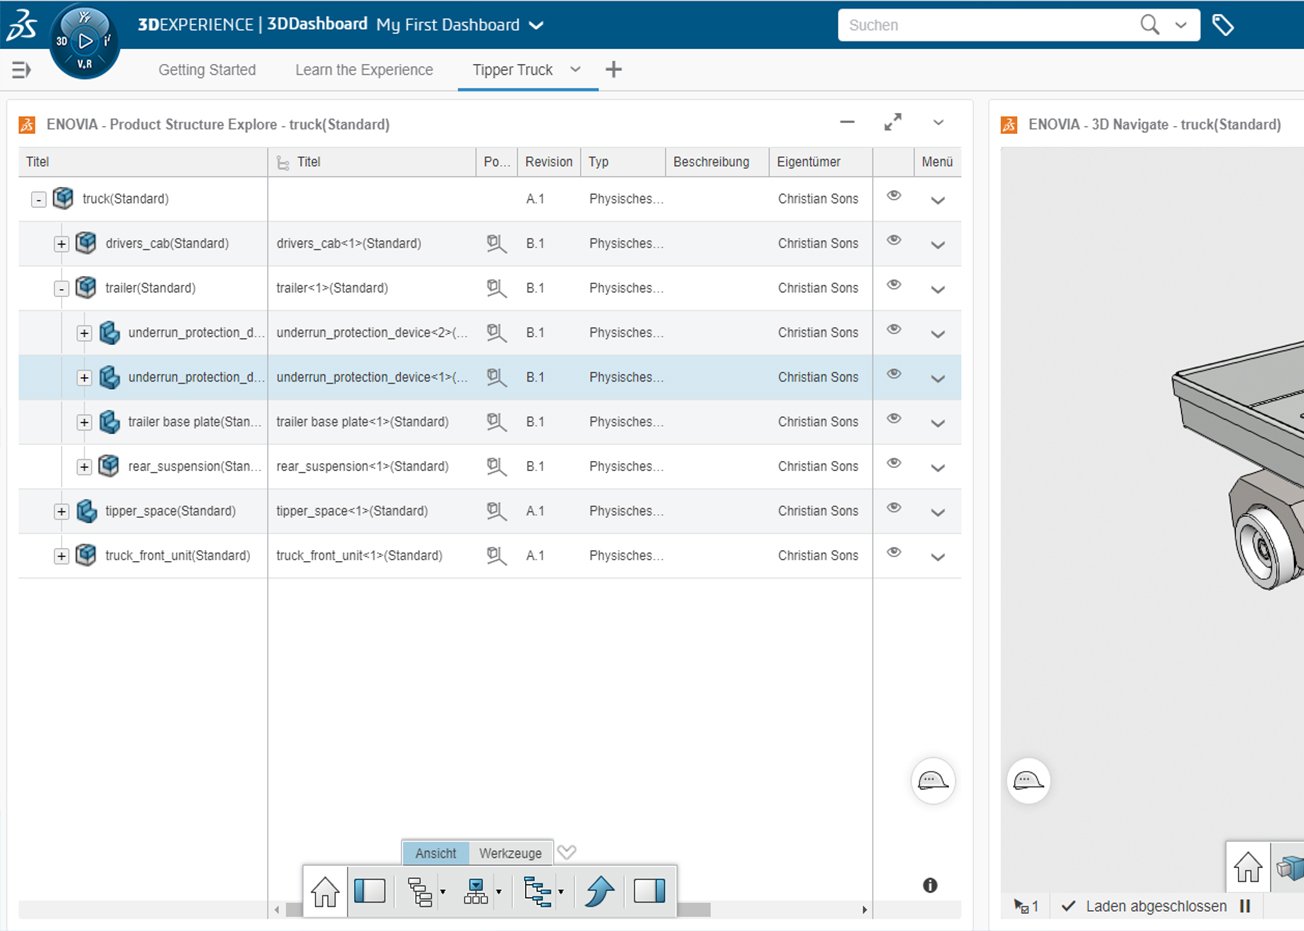Viewport: 1304px width, 931px height.
Task: Click the info icon at bottom right
Action: pyautogui.click(x=930, y=885)
